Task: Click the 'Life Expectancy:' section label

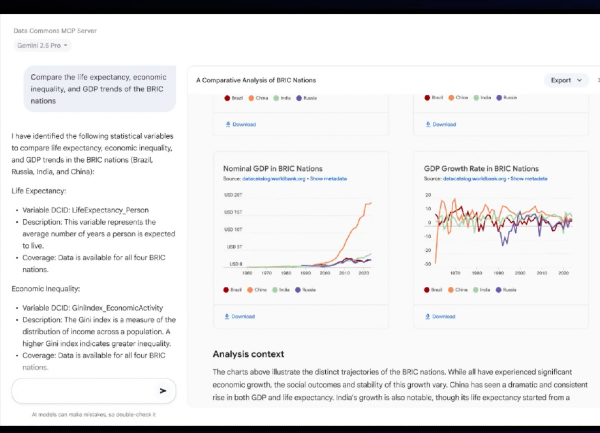Action: pyautogui.click(x=39, y=191)
